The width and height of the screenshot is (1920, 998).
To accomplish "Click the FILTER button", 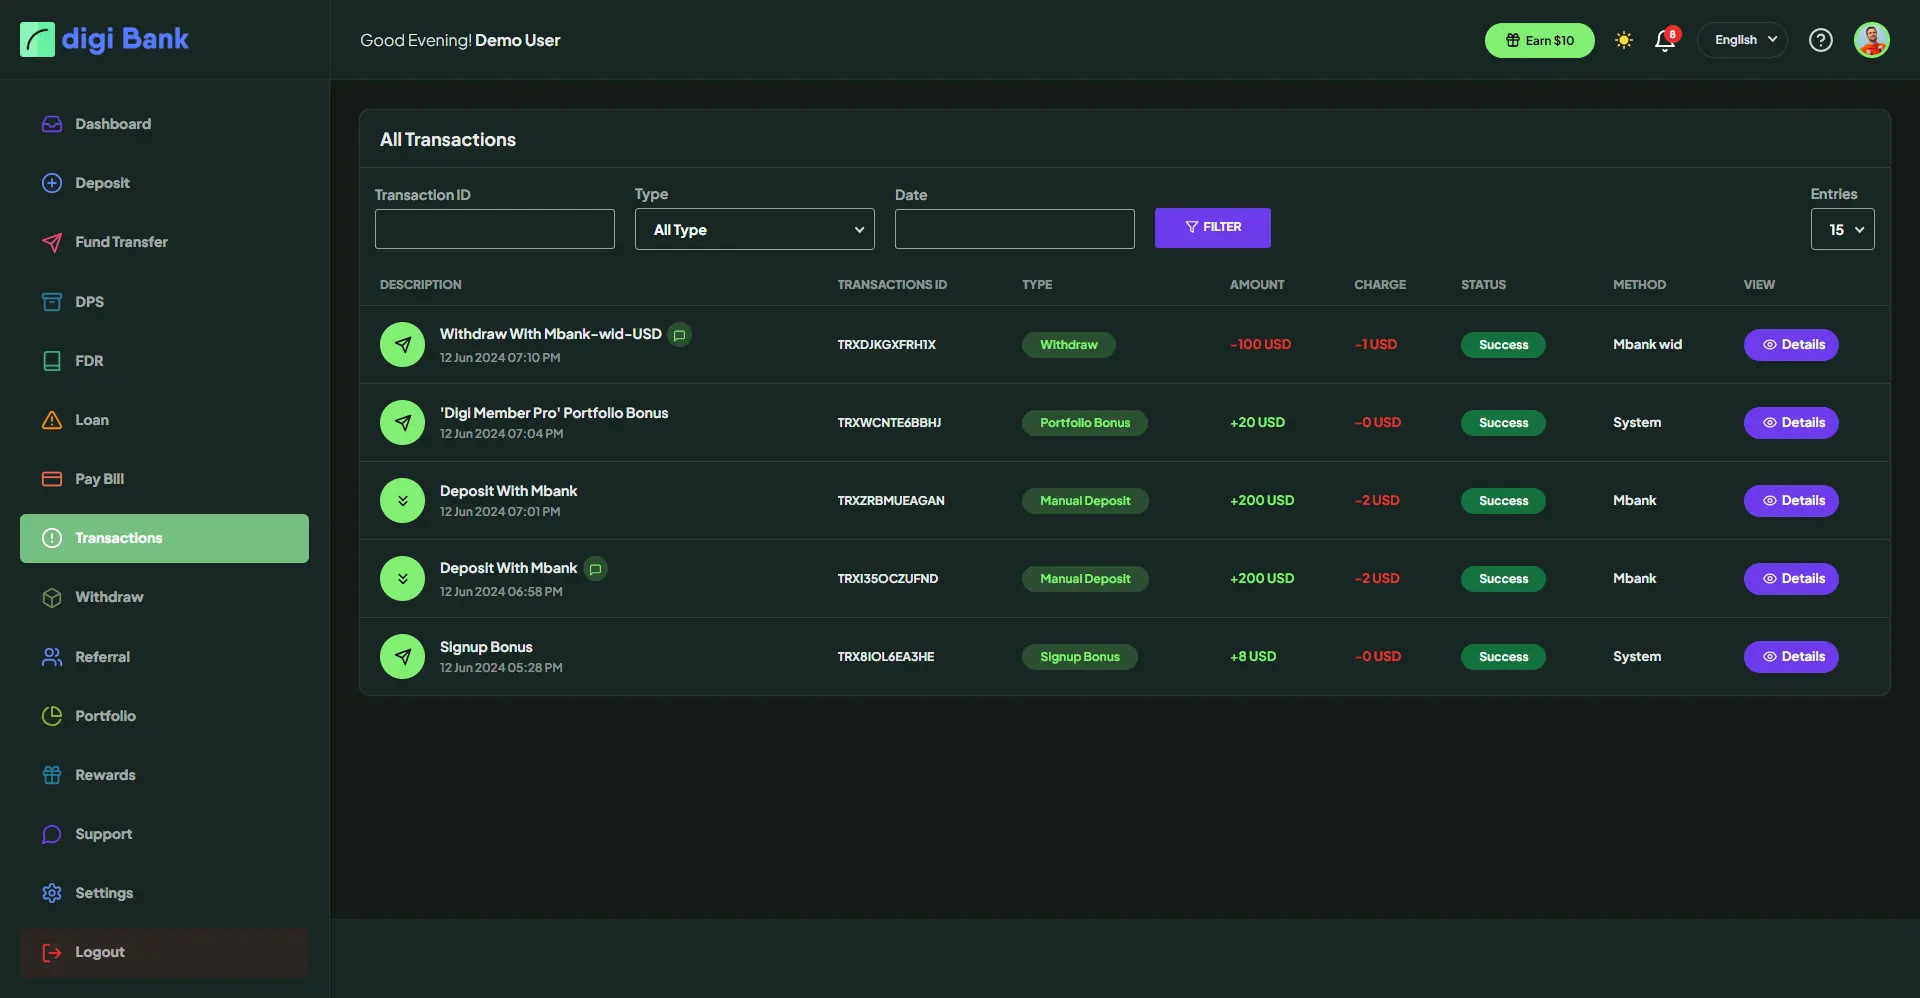I will coord(1213,228).
